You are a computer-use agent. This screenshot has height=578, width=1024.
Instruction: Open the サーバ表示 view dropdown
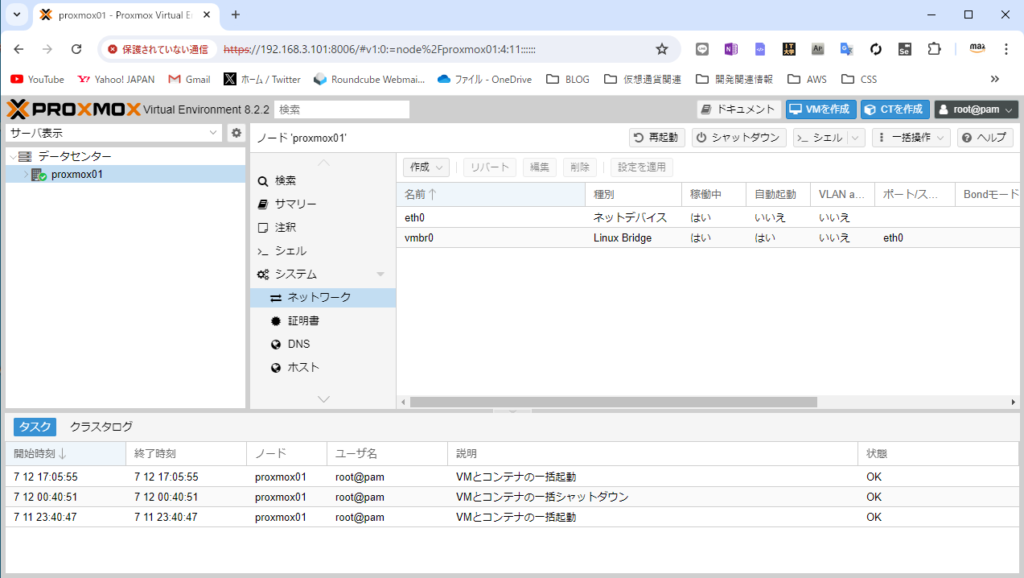pyautogui.click(x=114, y=133)
